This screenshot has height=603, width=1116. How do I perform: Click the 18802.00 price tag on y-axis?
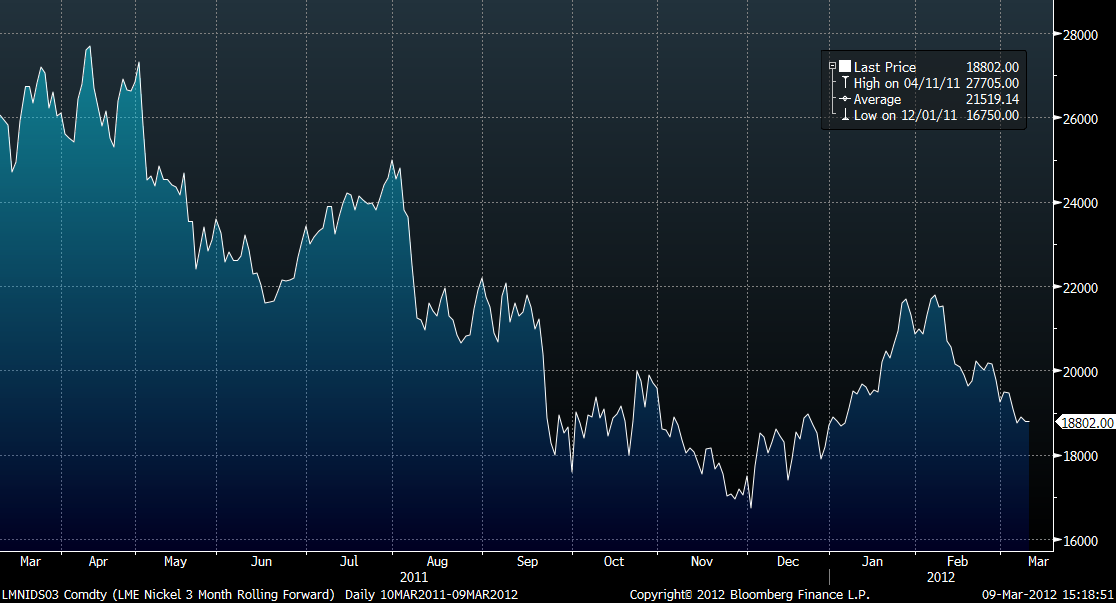pyautogui.click(x=1086, y=423)
